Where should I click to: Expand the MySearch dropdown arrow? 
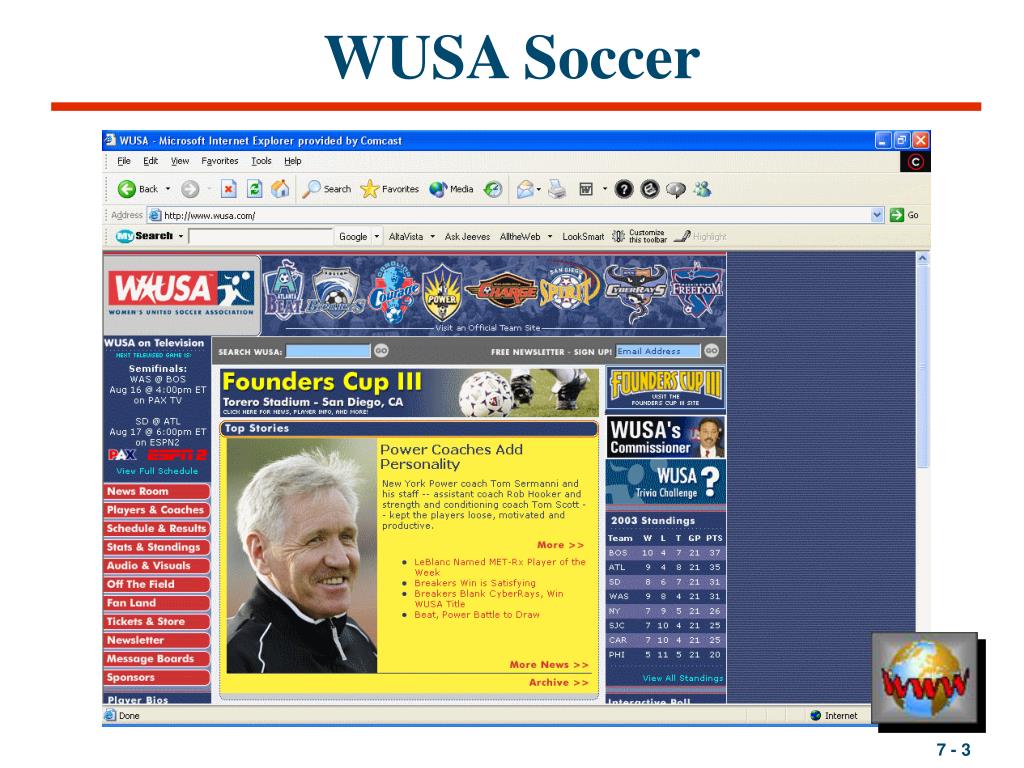(x=181, y=236)
